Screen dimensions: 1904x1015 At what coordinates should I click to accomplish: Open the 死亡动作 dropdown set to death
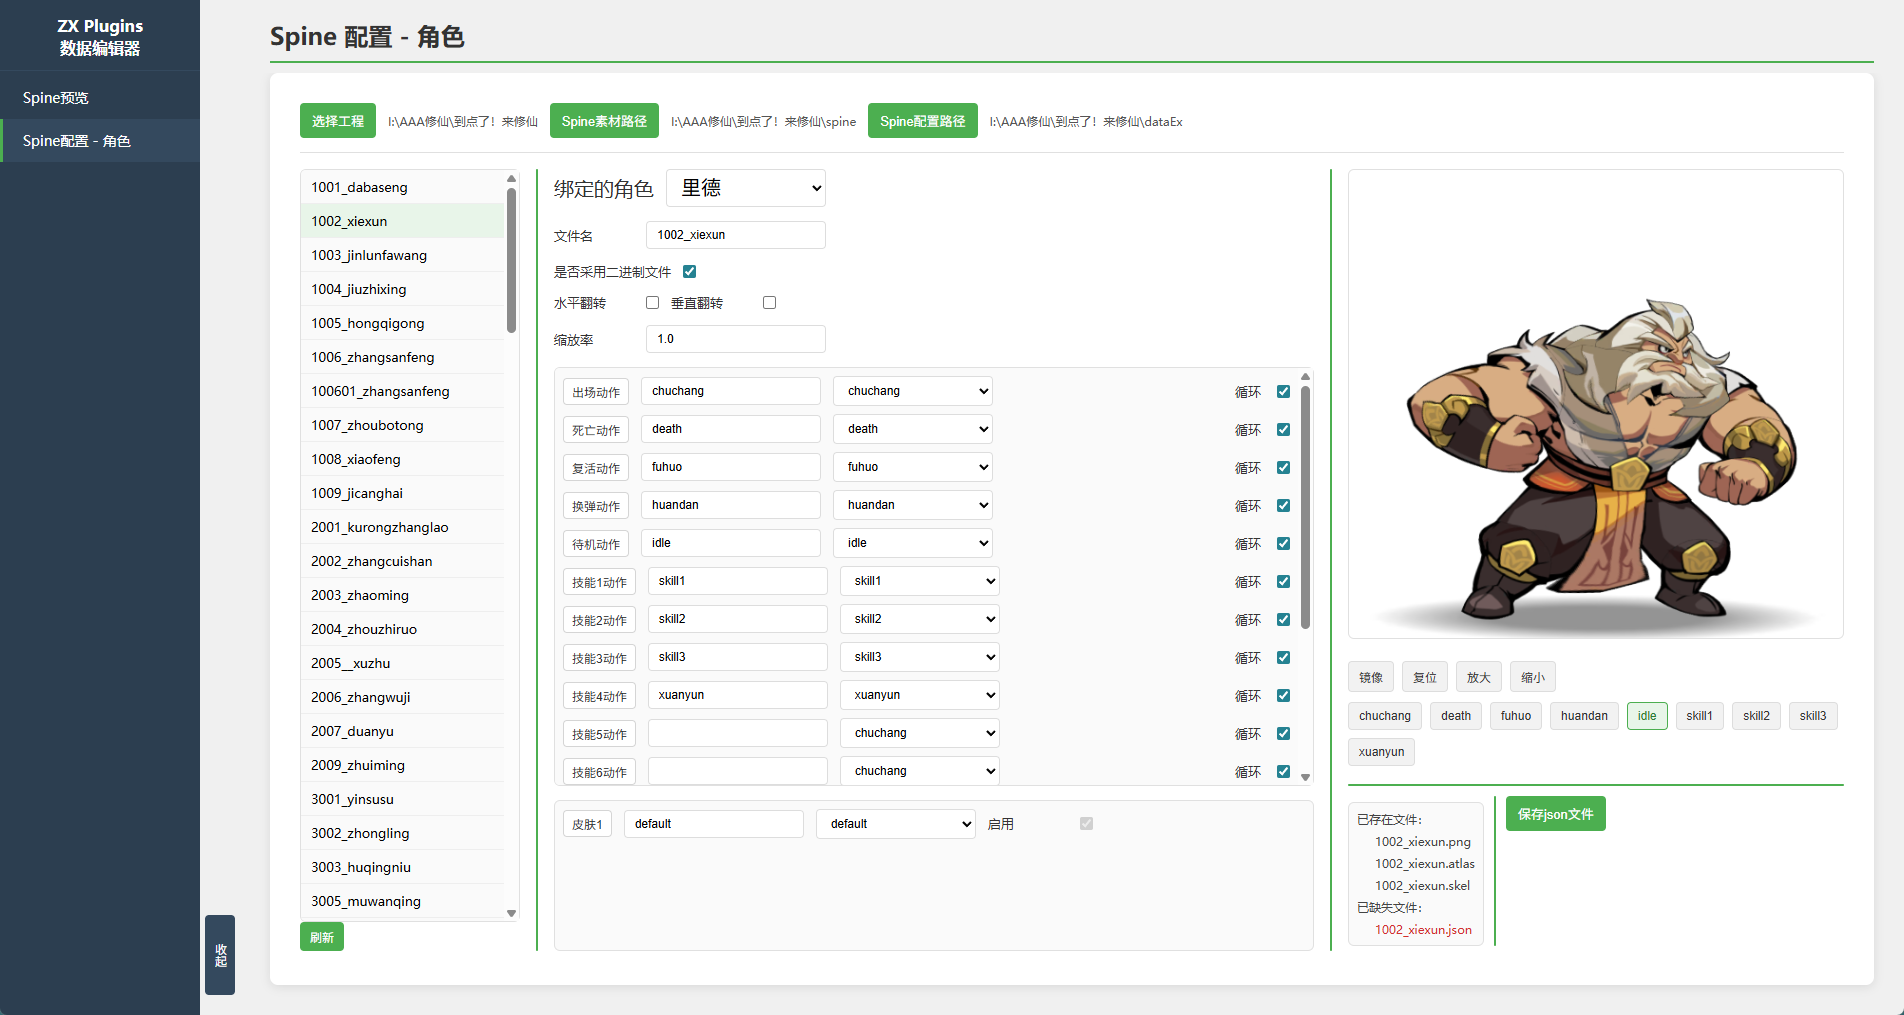tap(913, 429)
